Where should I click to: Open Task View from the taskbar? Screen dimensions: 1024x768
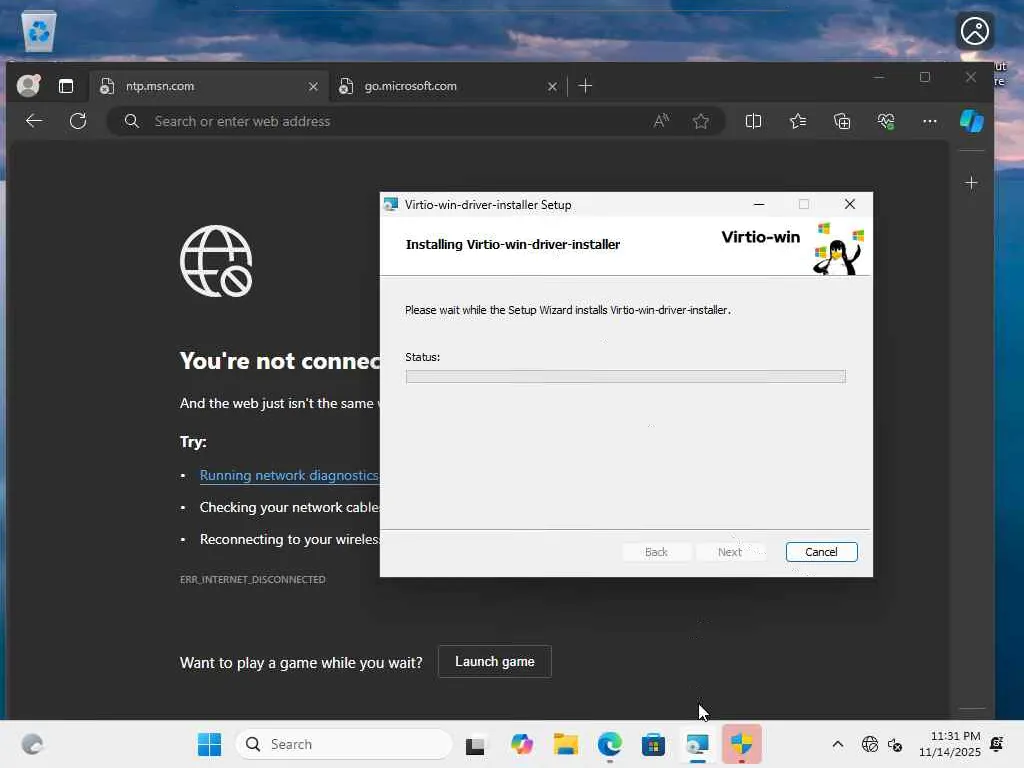tap(475, 744)
